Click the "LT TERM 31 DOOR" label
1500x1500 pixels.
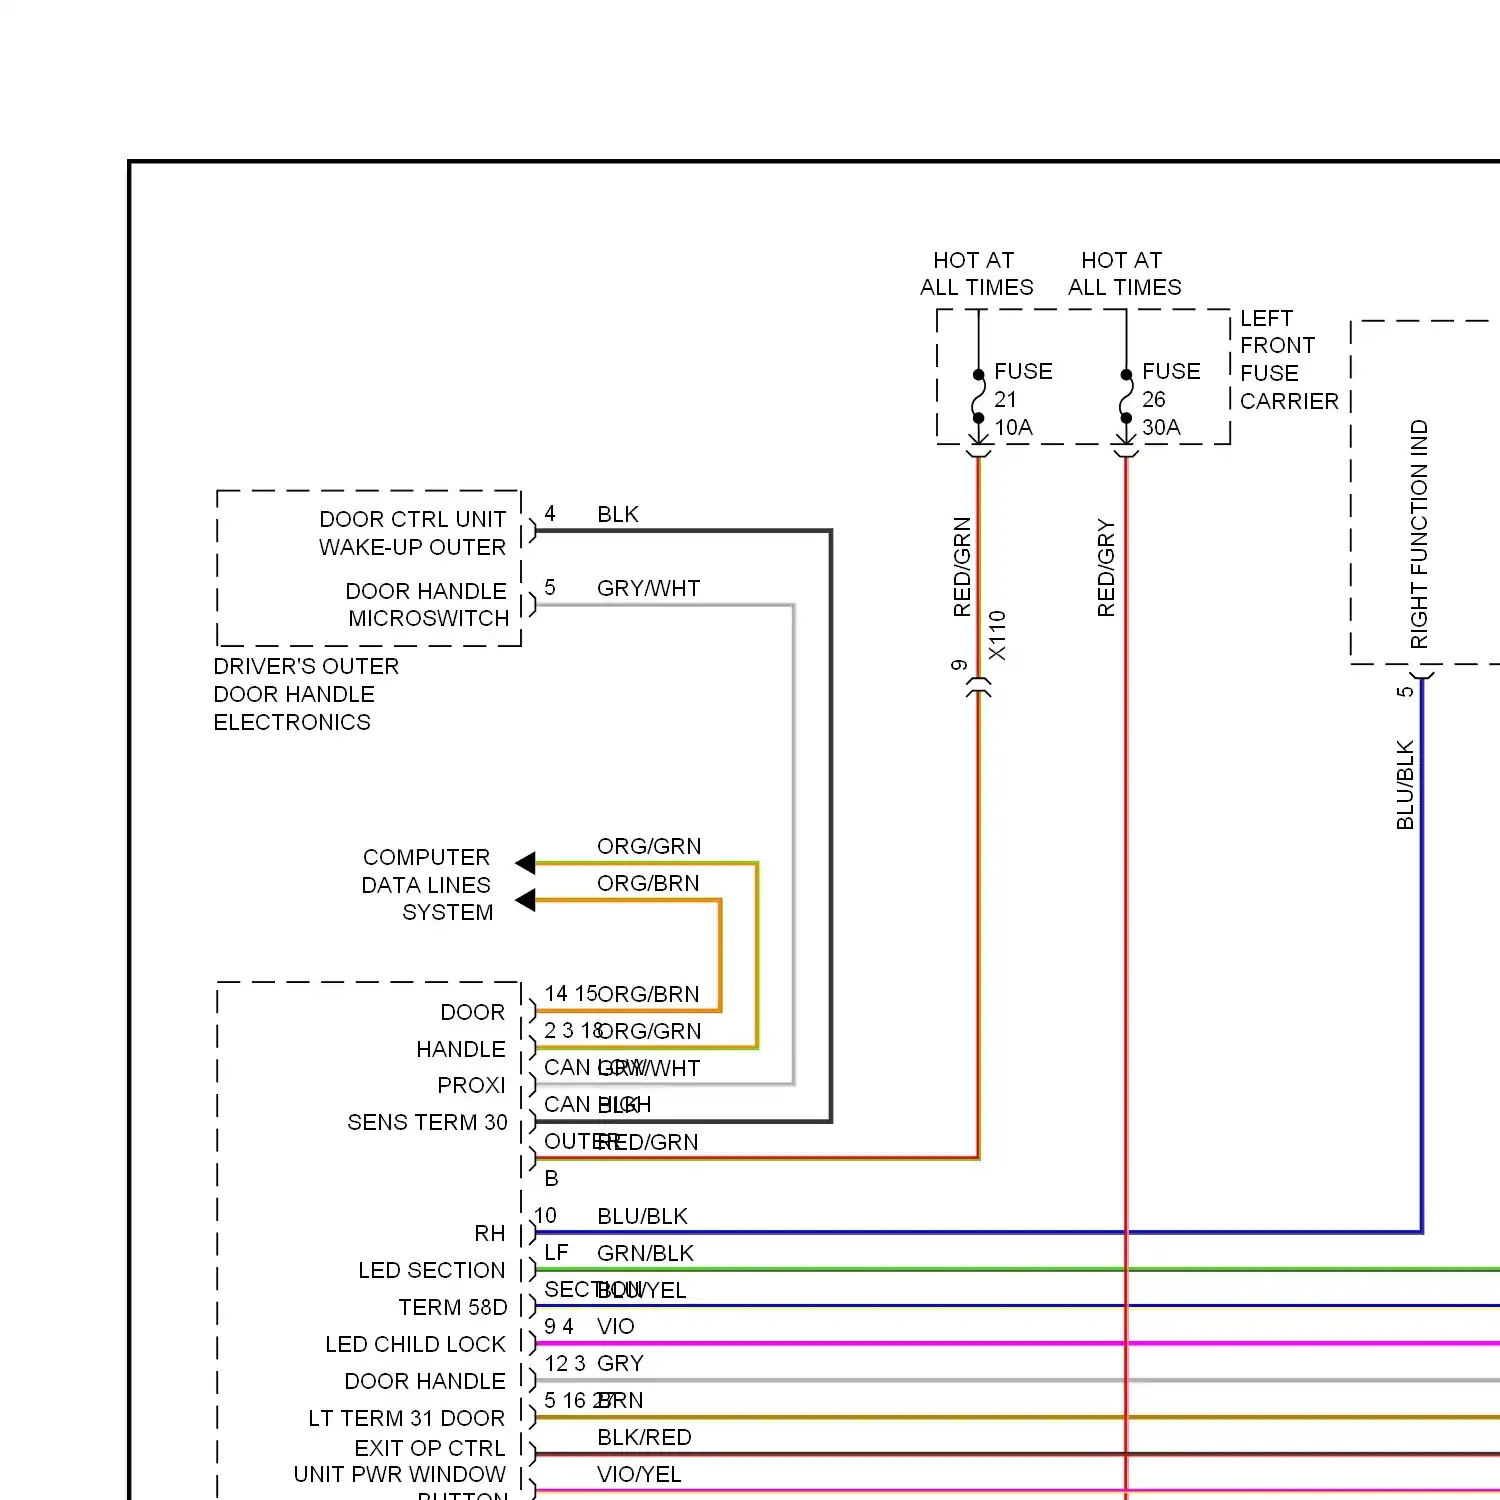pyautogui.click(x=407, y=1418)
